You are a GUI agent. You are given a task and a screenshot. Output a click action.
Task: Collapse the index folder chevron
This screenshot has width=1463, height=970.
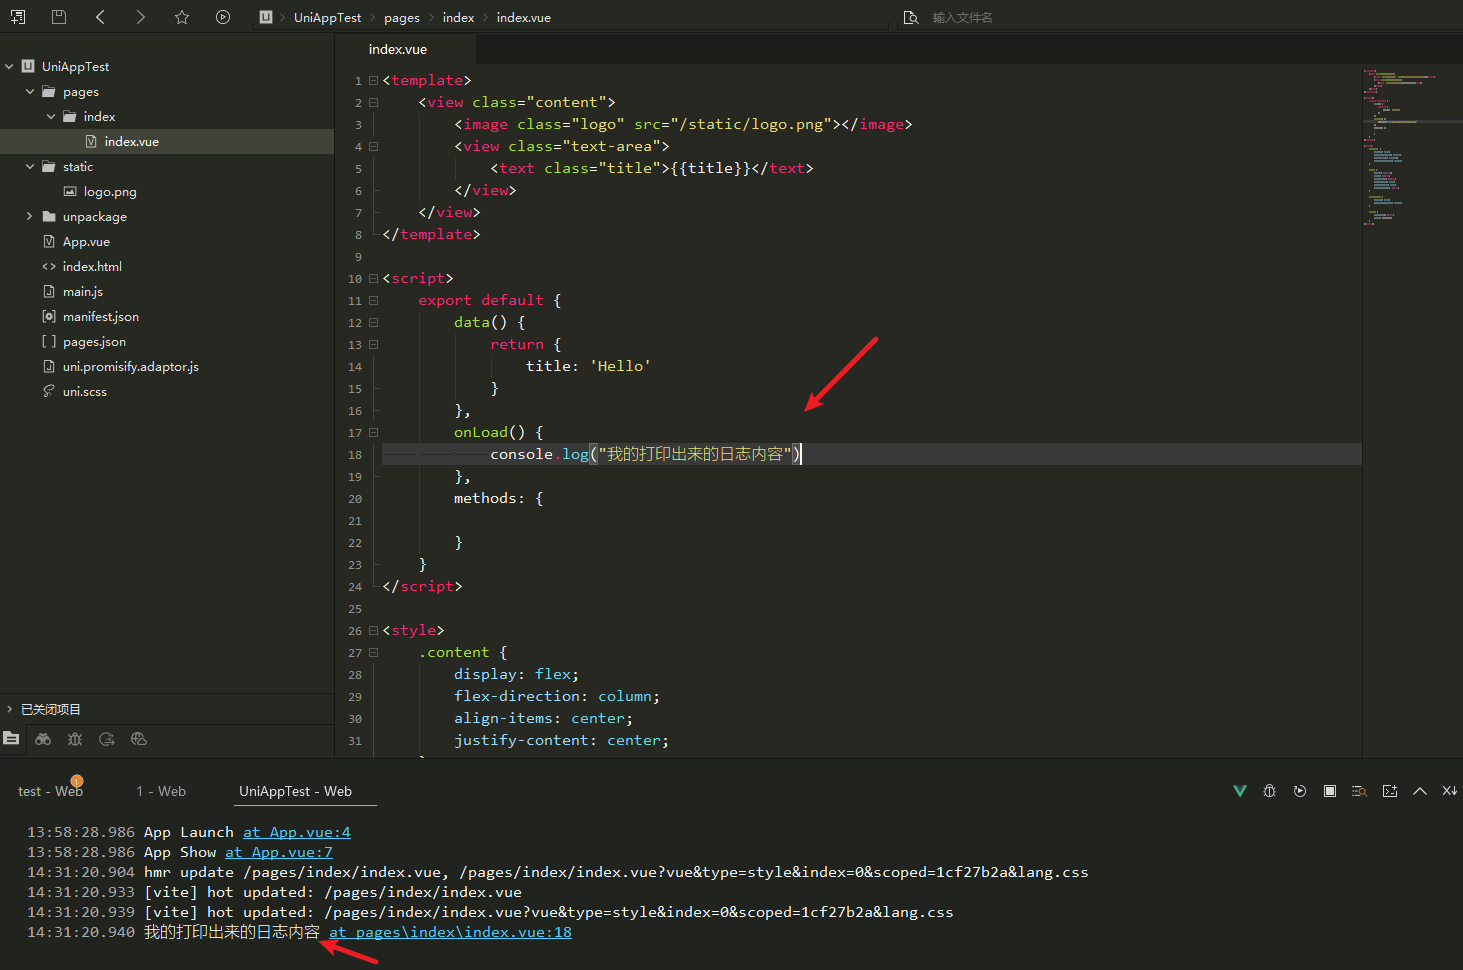click(51, 116)
